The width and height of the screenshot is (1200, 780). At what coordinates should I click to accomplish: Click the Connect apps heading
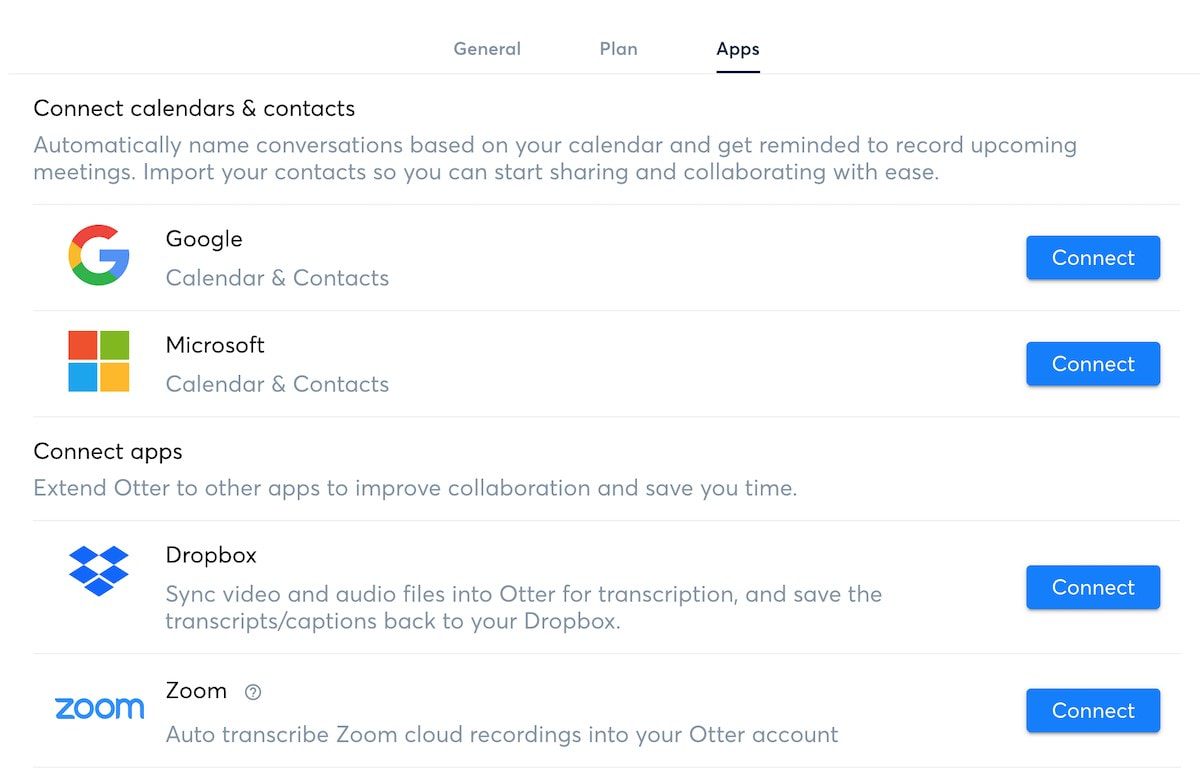click(x=108, y=451)
